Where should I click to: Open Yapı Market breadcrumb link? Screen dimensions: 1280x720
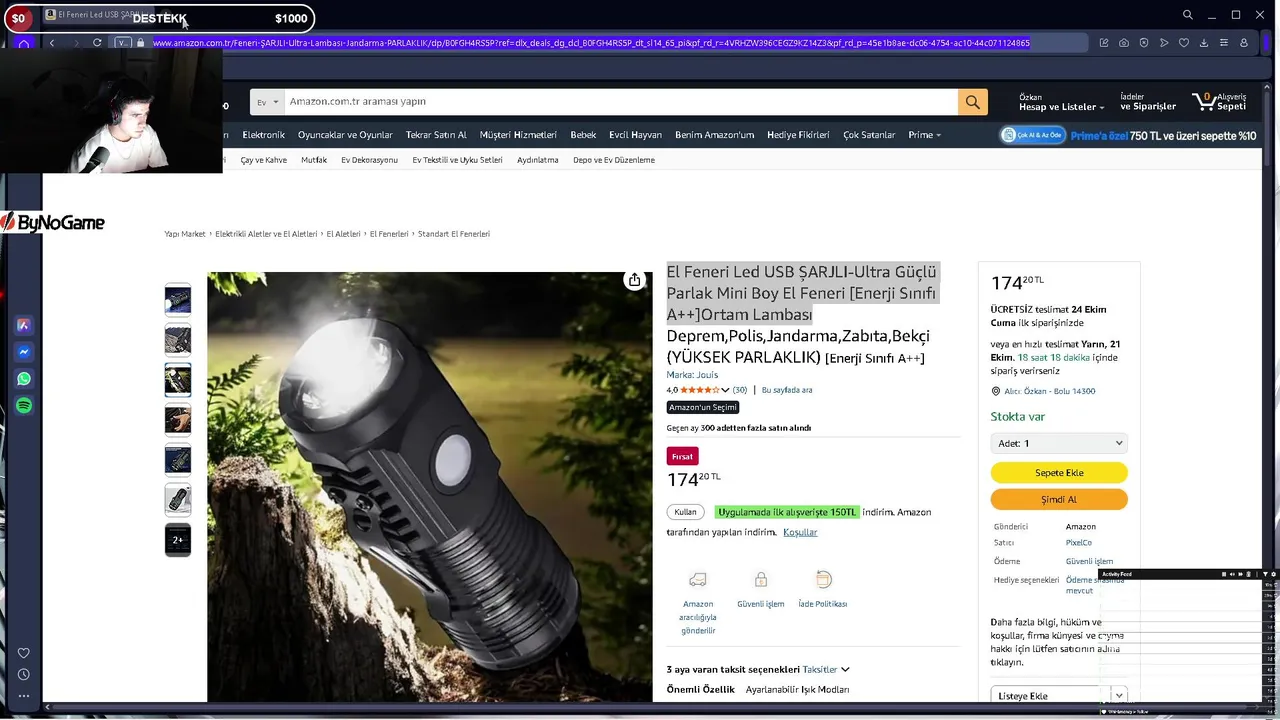click(185, 234)
